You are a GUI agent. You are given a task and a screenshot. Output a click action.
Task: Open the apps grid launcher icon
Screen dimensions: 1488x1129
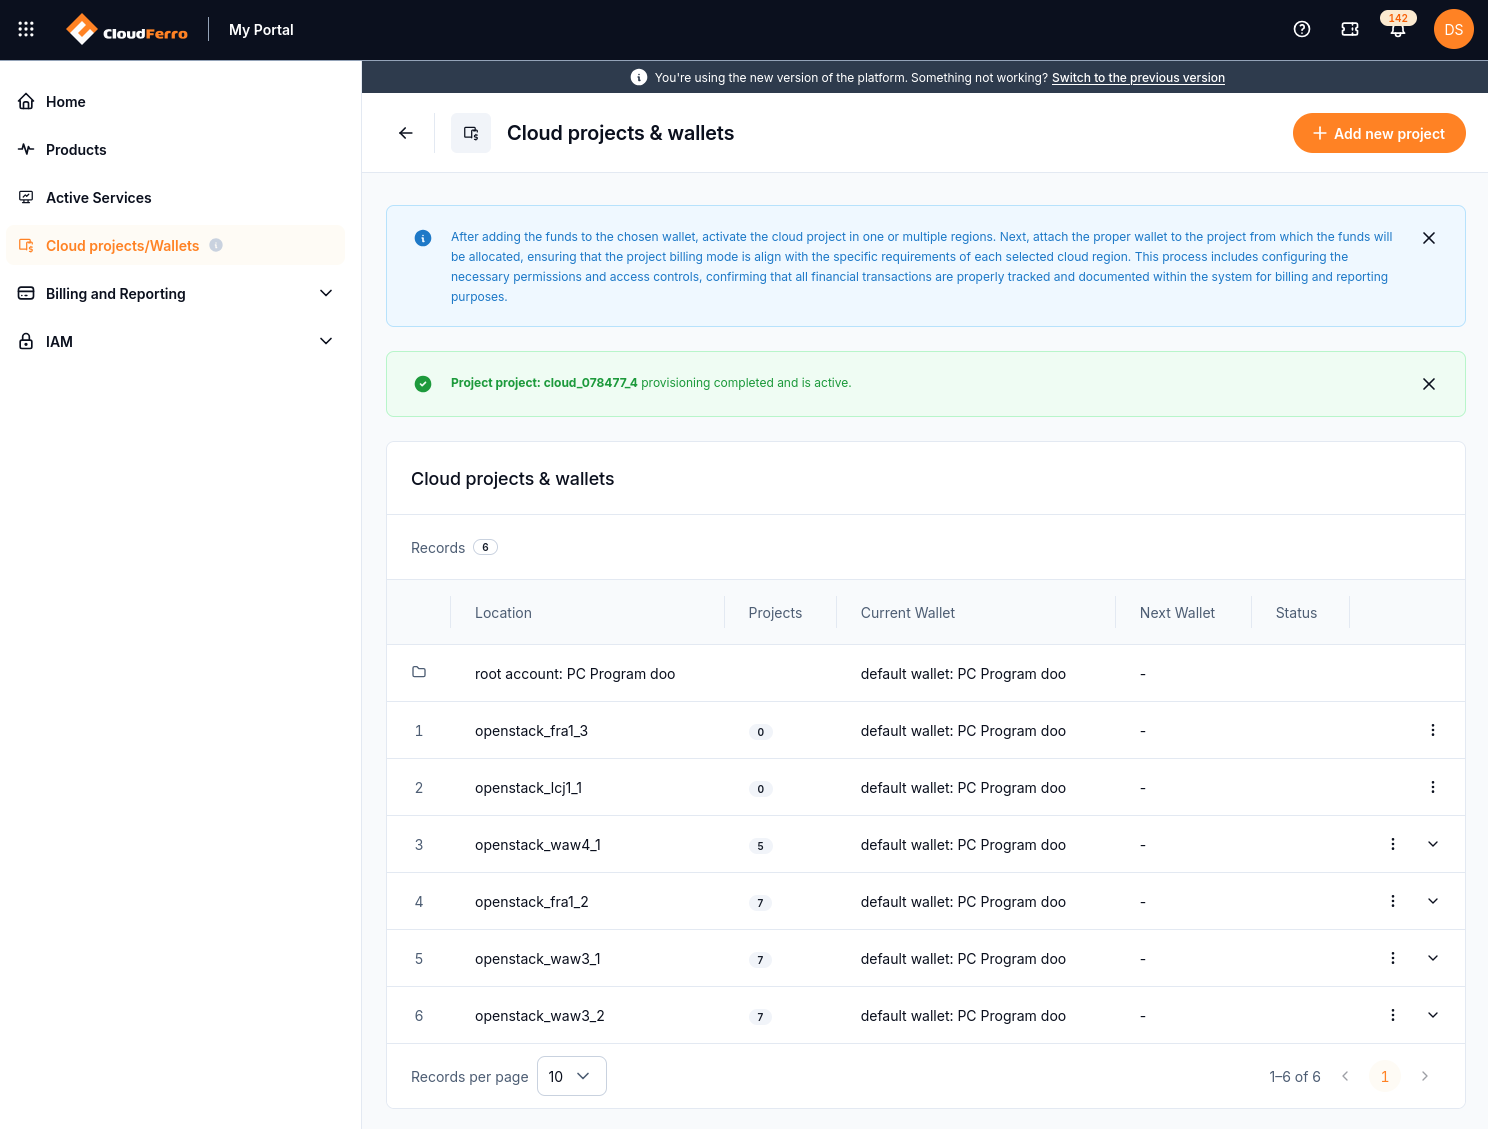[x=26, y=29]
